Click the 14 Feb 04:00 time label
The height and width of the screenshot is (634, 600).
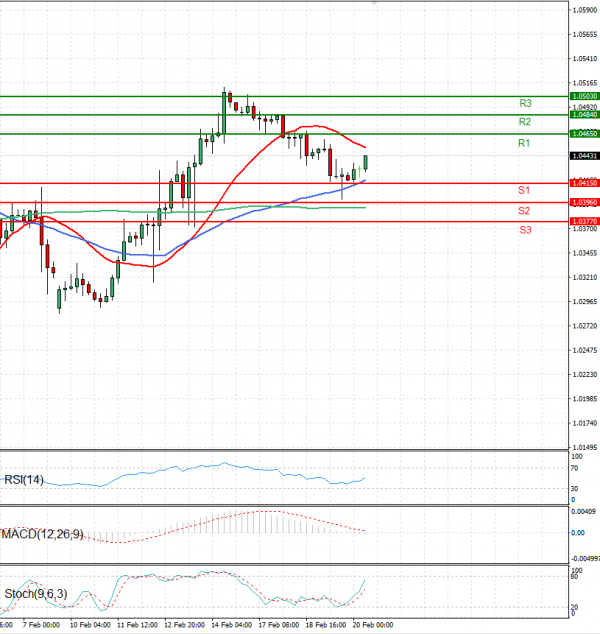232,624
